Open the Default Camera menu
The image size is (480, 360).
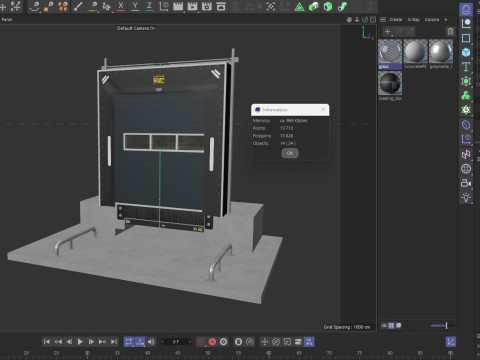[x=136, y=28]
